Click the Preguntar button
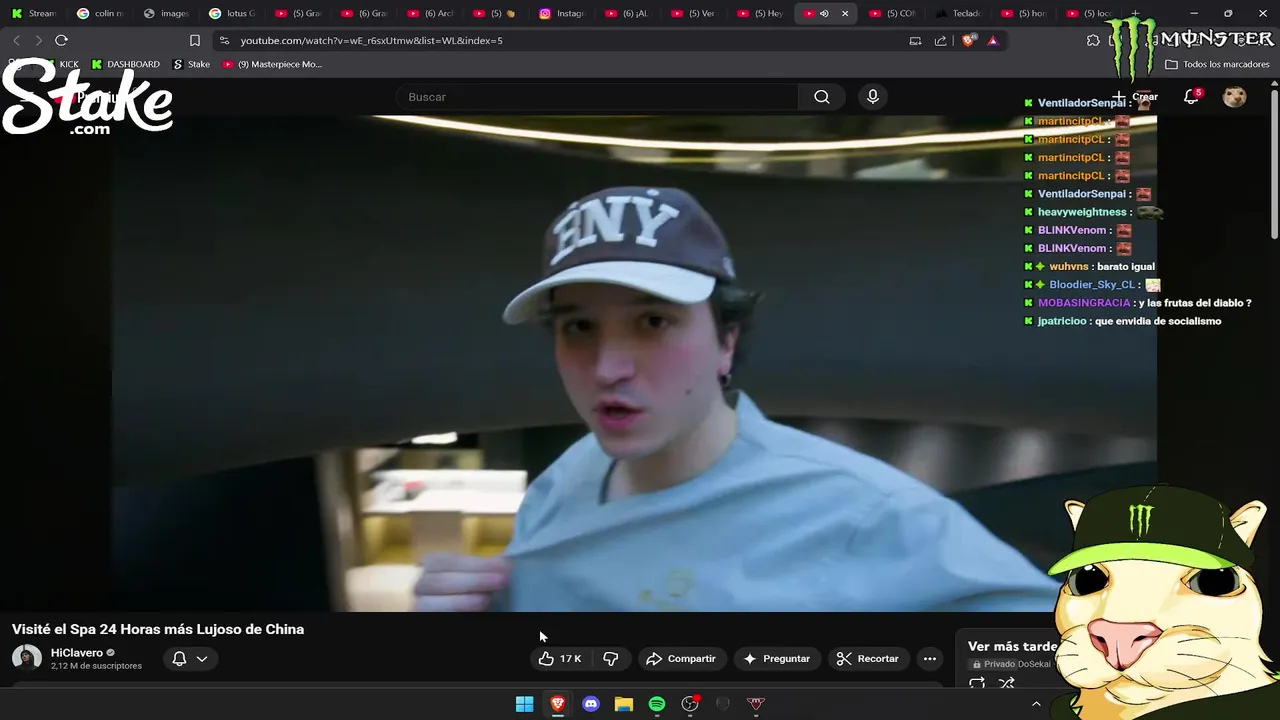The width and height of the screenshot is (1280, 720). 776,658
